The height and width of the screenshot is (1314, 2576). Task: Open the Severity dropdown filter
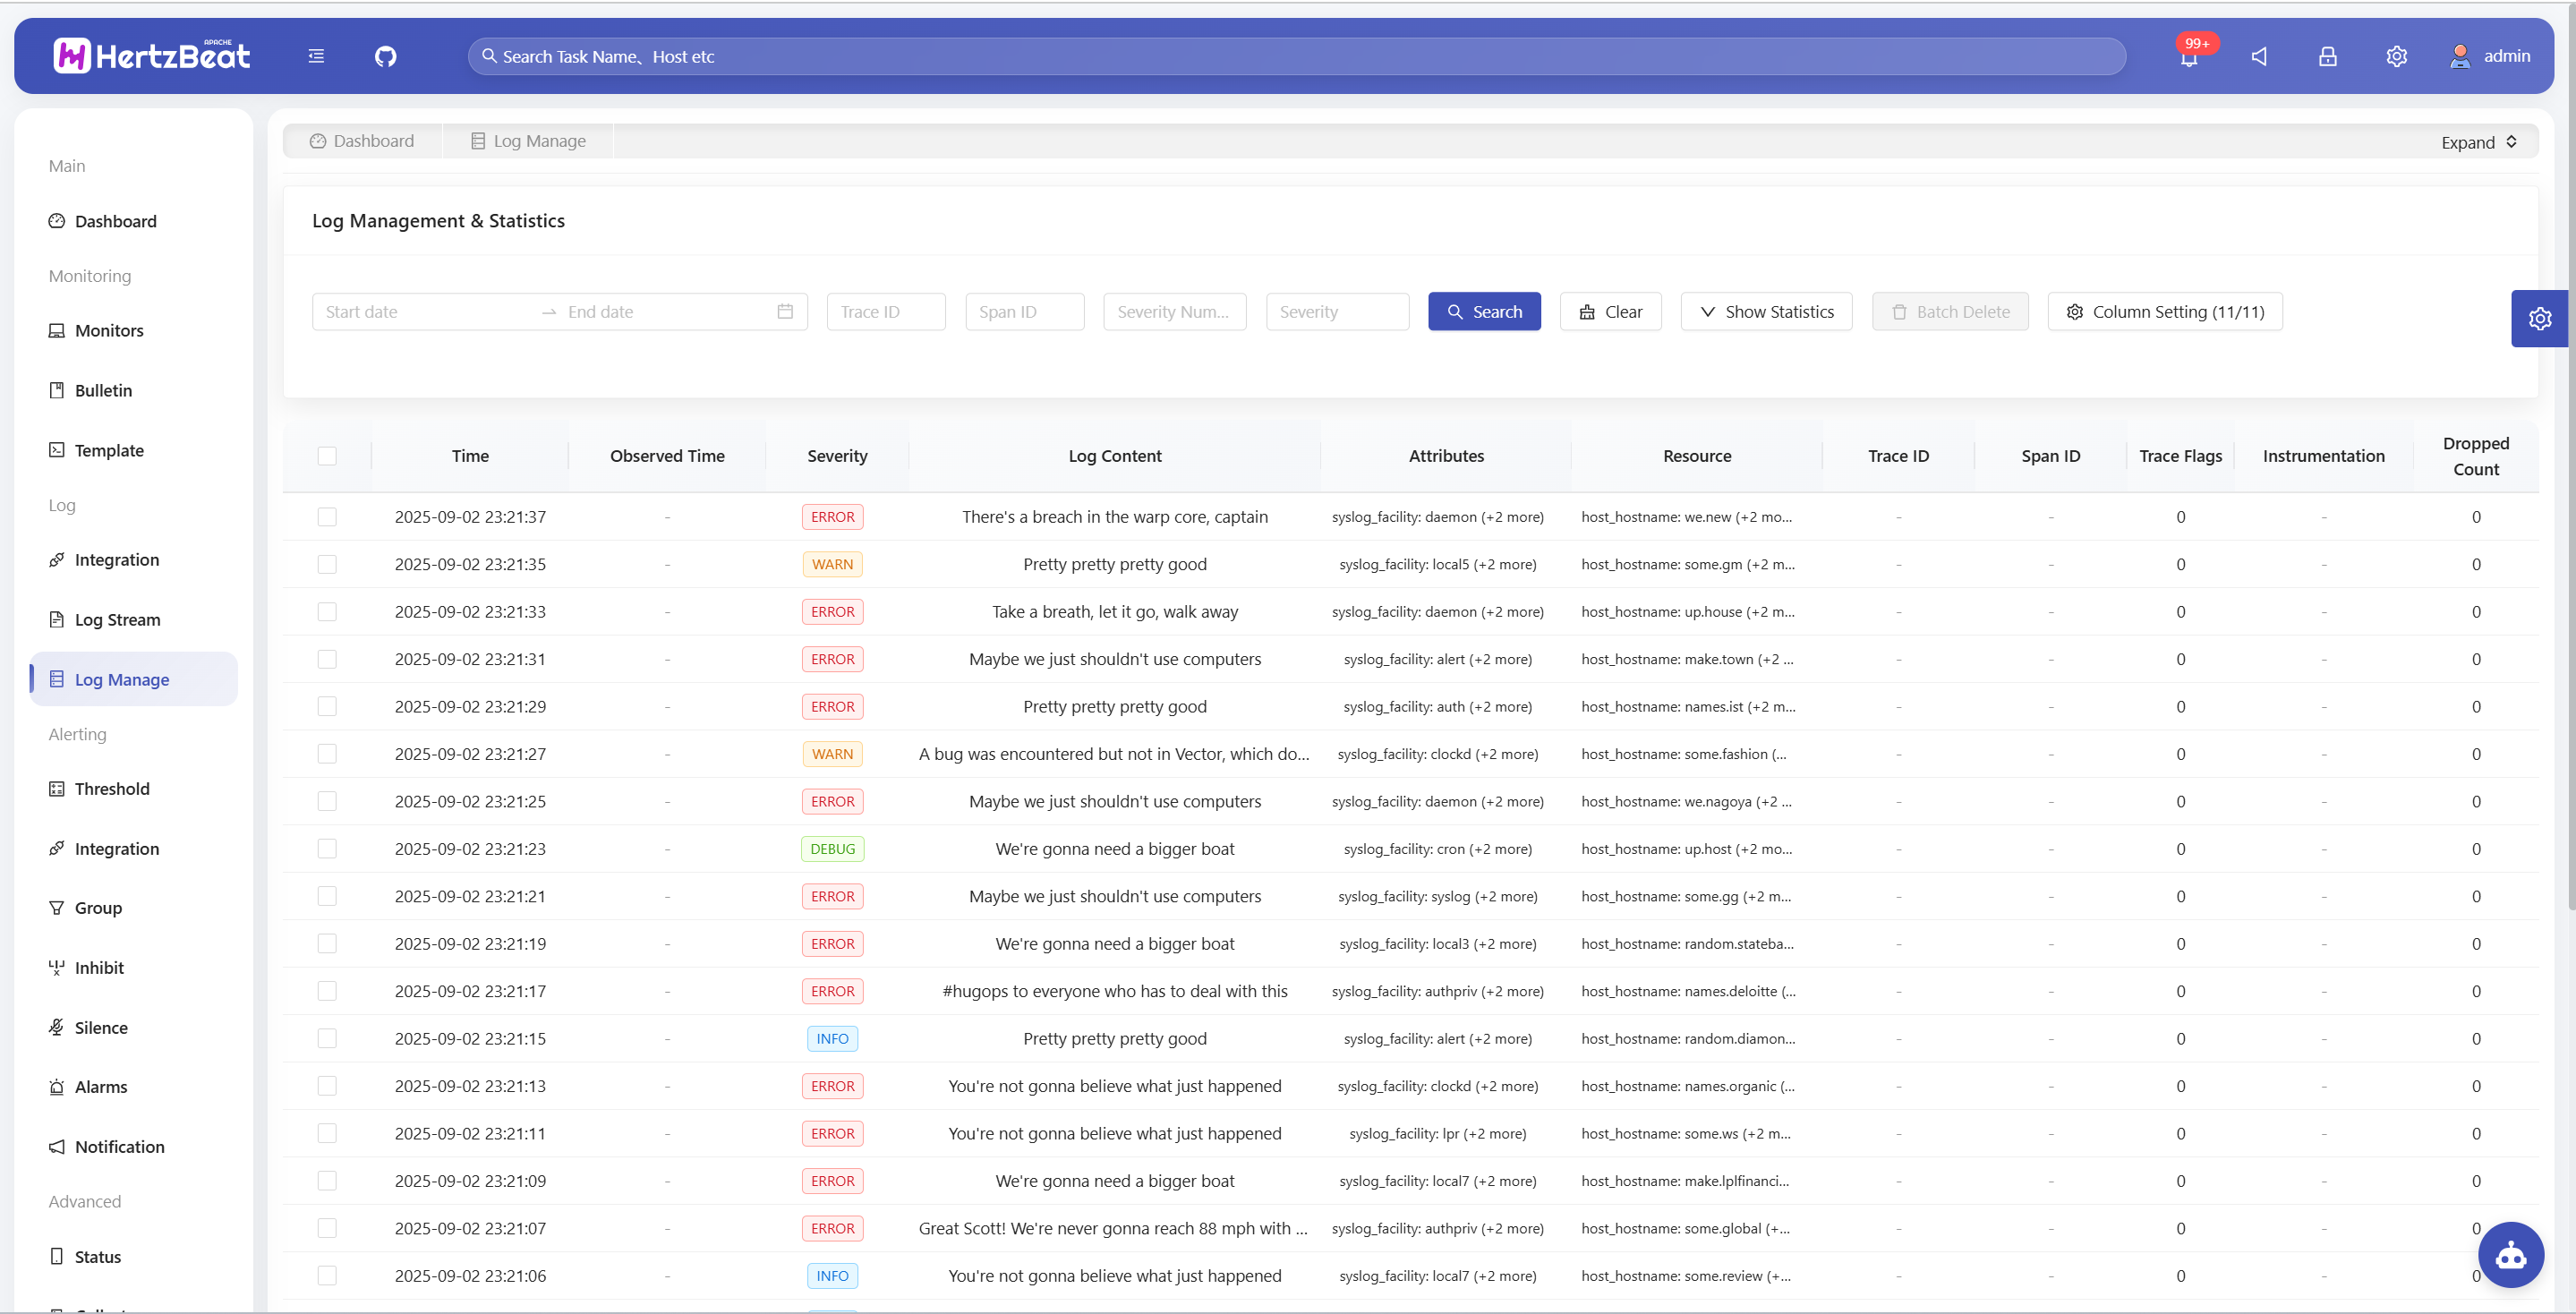(1336, 312)
